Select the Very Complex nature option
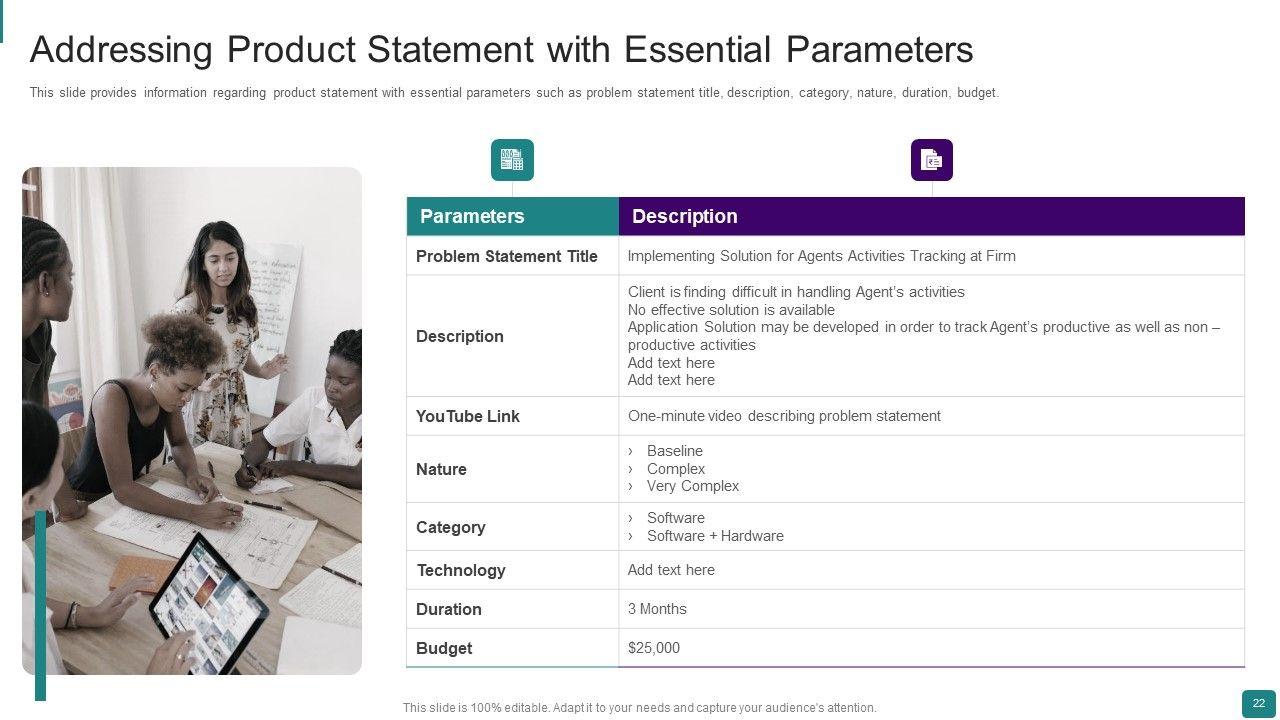Image resolution: width=1280 pixels, height=720 pixels. (x=692, y=486)
